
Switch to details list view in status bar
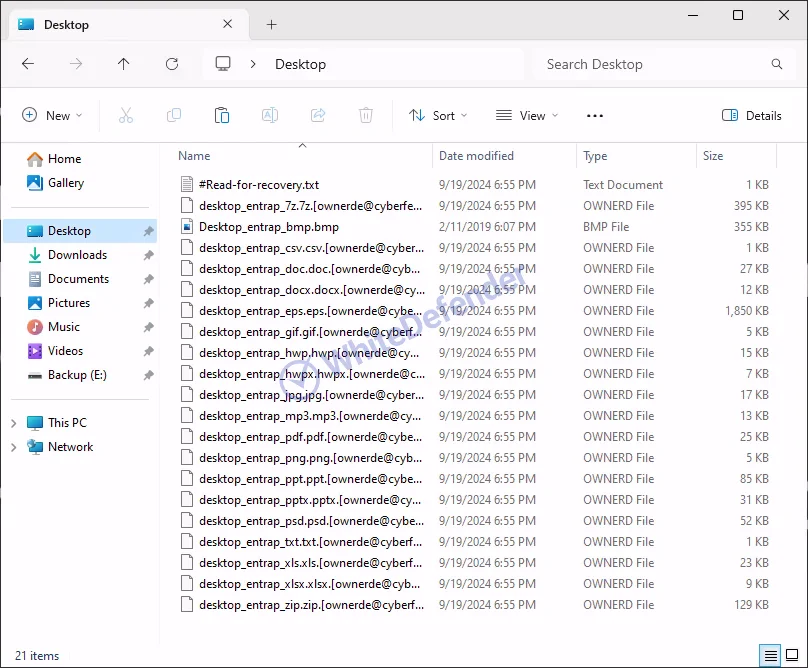tap(771, 656)
